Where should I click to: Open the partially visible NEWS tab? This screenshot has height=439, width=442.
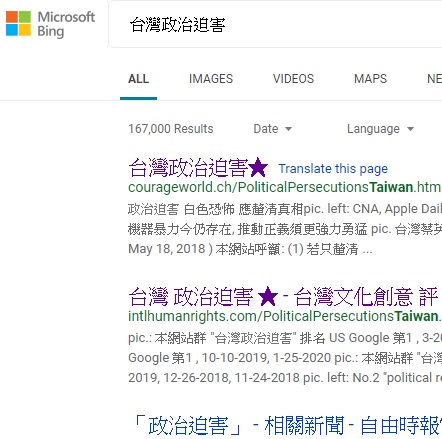tap(434, 79)
